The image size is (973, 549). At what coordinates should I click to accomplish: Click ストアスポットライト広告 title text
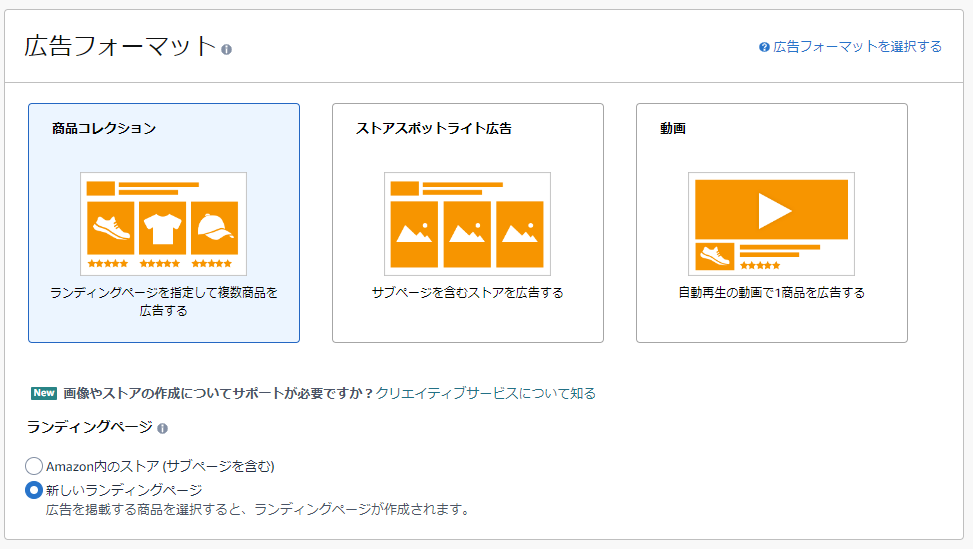[434, 128]
